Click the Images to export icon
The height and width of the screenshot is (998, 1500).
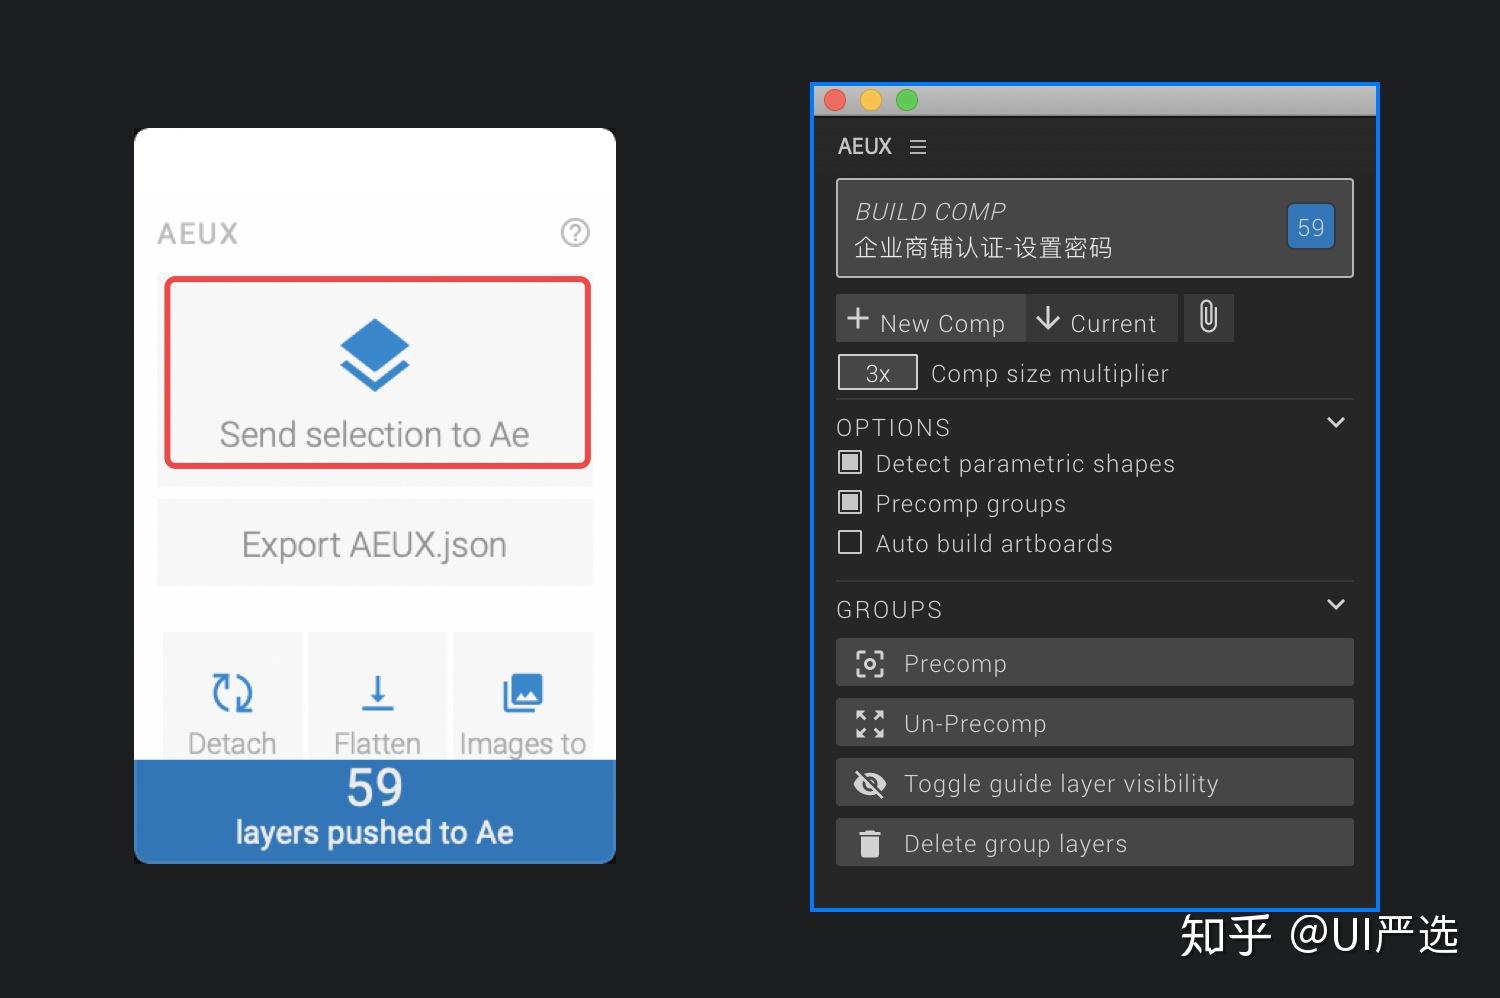click(522, 692)
